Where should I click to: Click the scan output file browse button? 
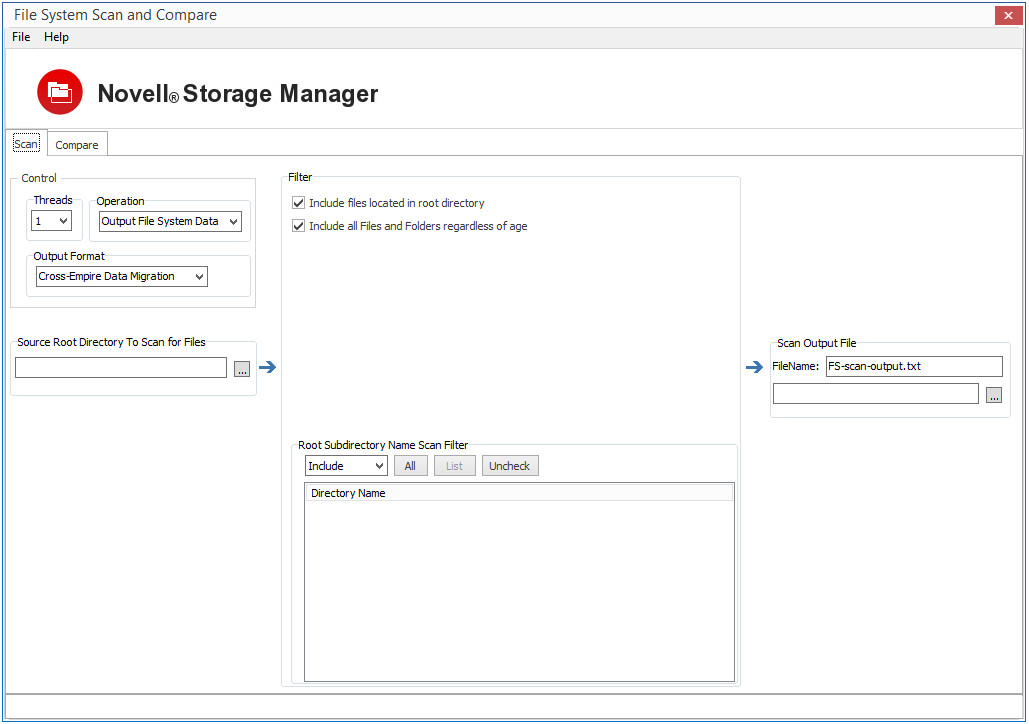point(993,395)
